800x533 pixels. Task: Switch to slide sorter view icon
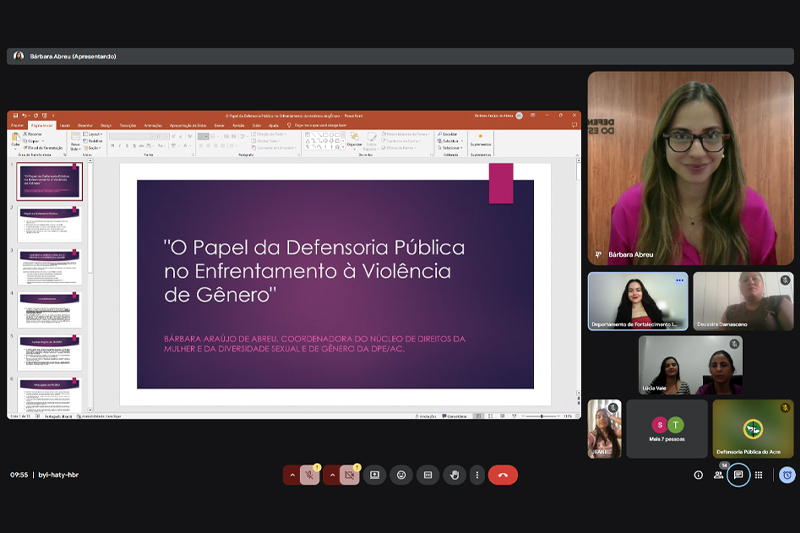coord(490,416)
